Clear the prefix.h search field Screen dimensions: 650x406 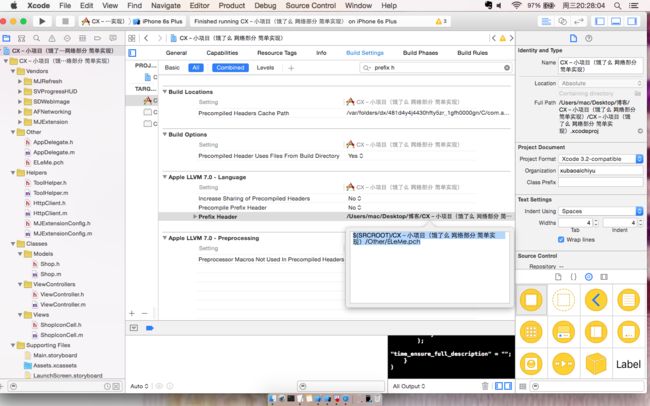507,68
